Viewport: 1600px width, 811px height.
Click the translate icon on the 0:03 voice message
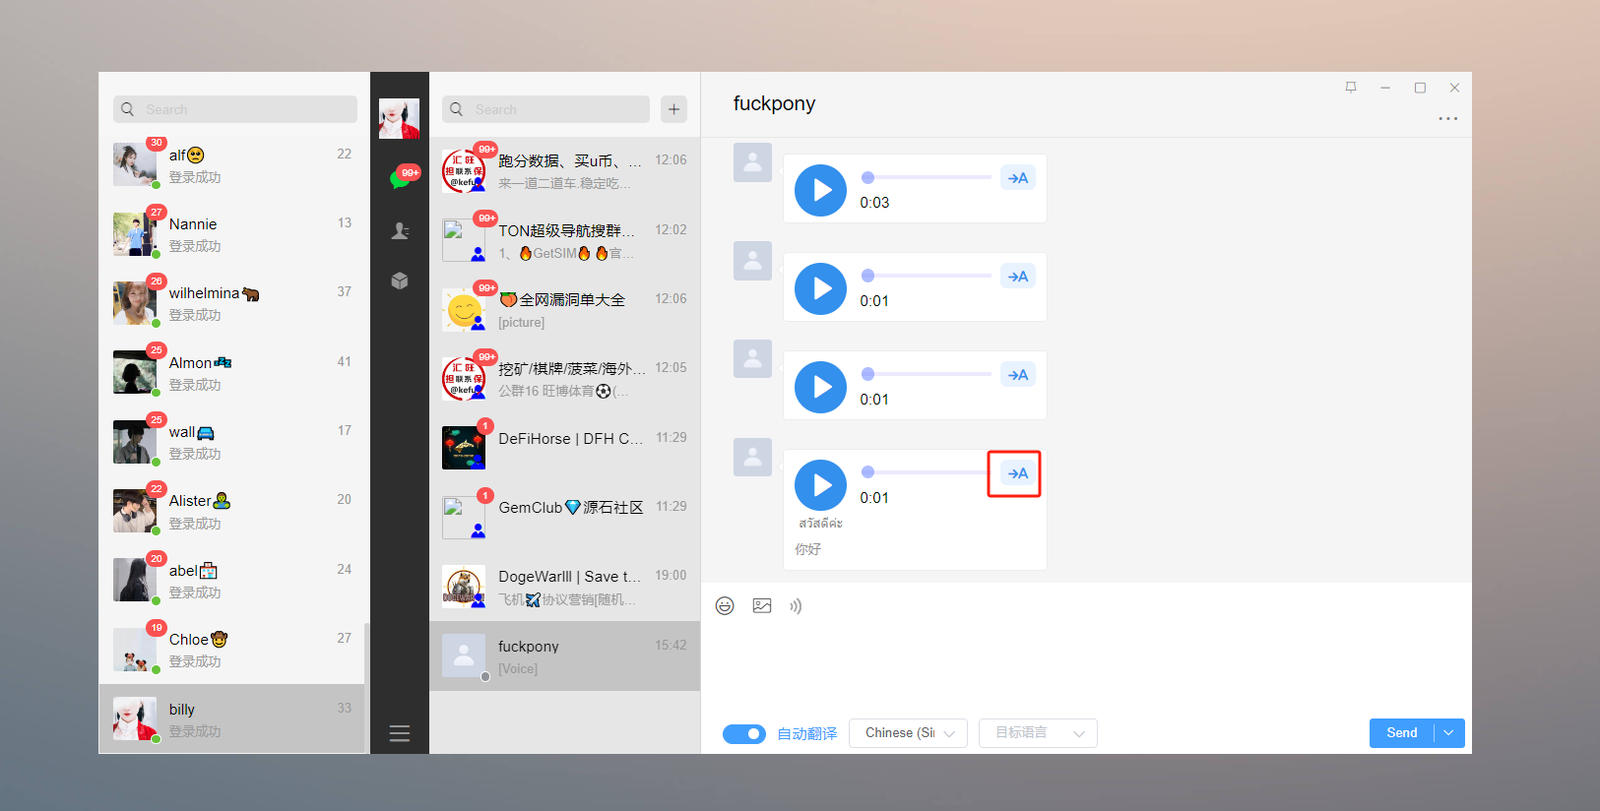click(x=1017, y=178)
